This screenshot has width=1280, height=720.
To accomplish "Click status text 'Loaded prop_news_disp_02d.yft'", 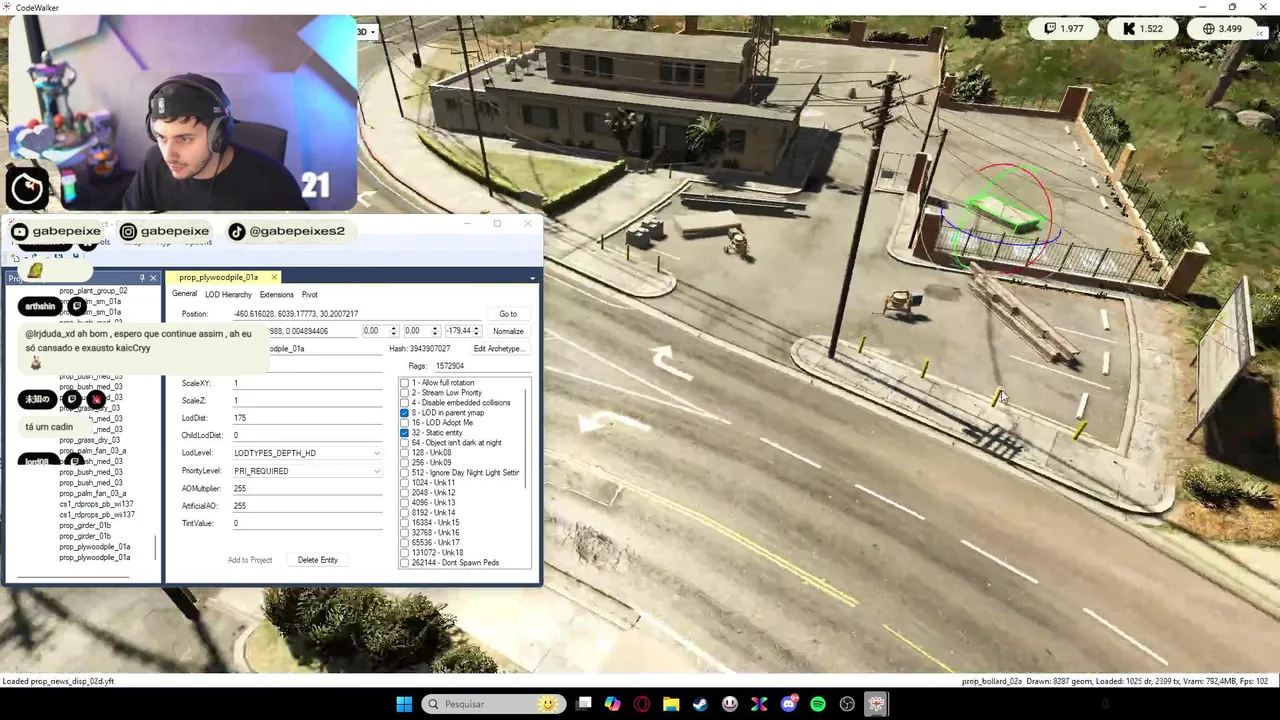I will [x=58, y=681].
